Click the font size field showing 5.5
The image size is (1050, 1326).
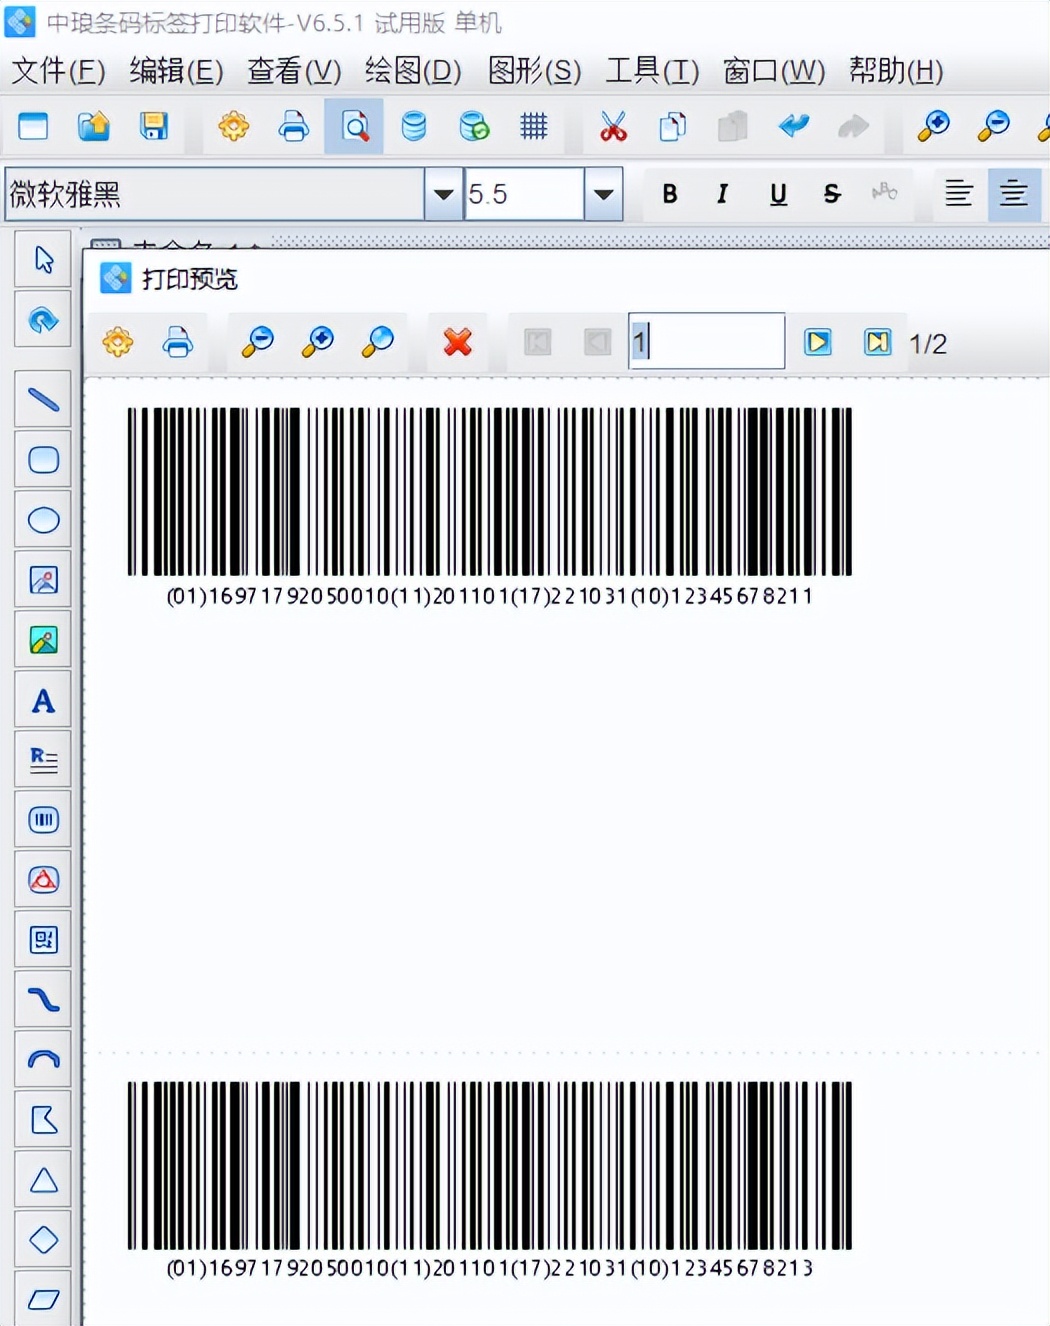(x=524, y=194)
